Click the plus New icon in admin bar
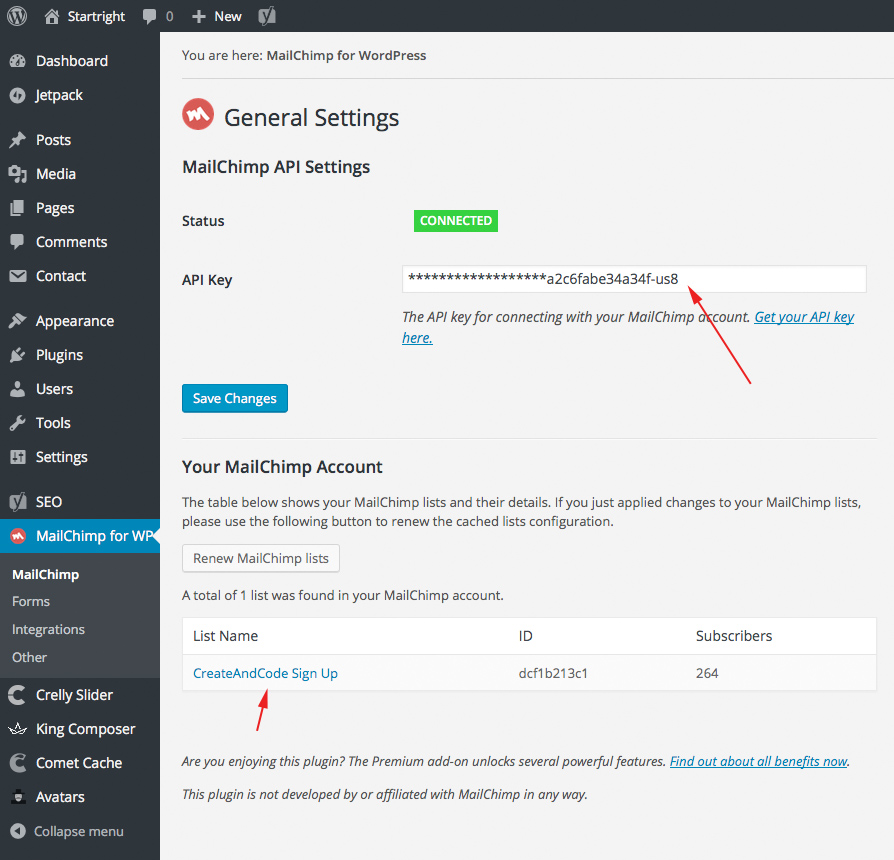 [198, 17]
